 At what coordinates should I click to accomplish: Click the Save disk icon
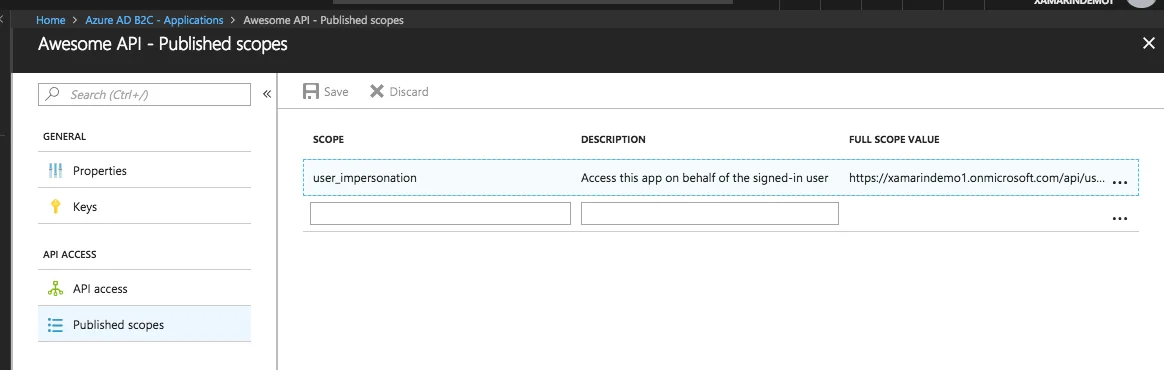[310, 91]
